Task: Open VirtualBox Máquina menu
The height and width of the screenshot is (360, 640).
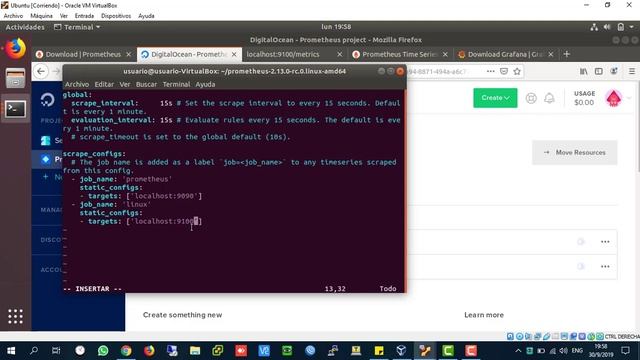Action: pos(41,16)
